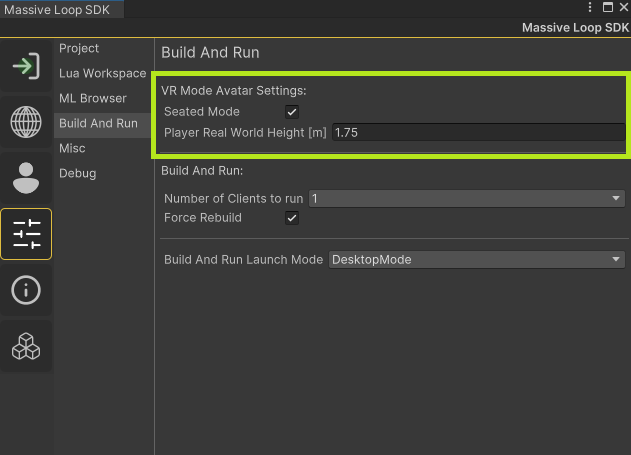Viewport: 631px width, 455px height.
Task: Close the Massive Loop SDK window
Action: (624, 7)
